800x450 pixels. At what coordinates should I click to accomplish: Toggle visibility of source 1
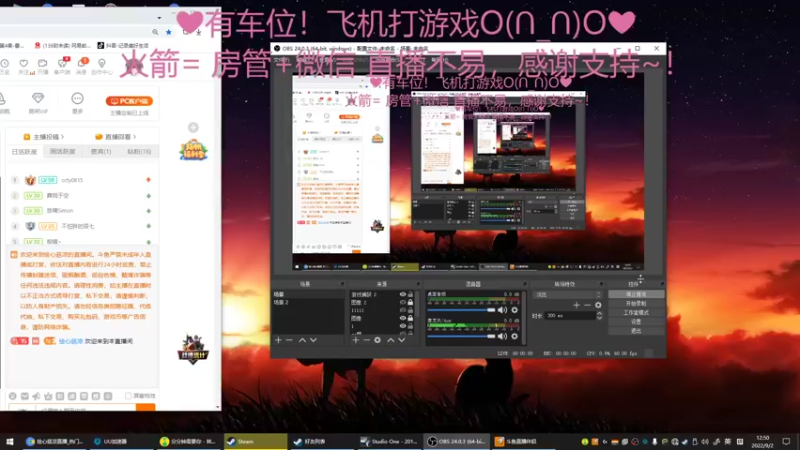[403, 326]
